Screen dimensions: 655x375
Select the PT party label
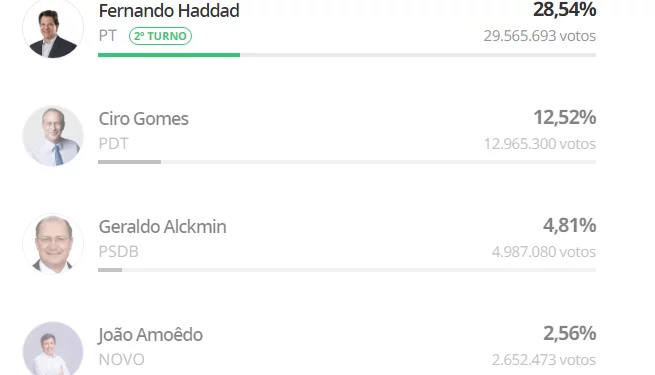click(108, 36)
